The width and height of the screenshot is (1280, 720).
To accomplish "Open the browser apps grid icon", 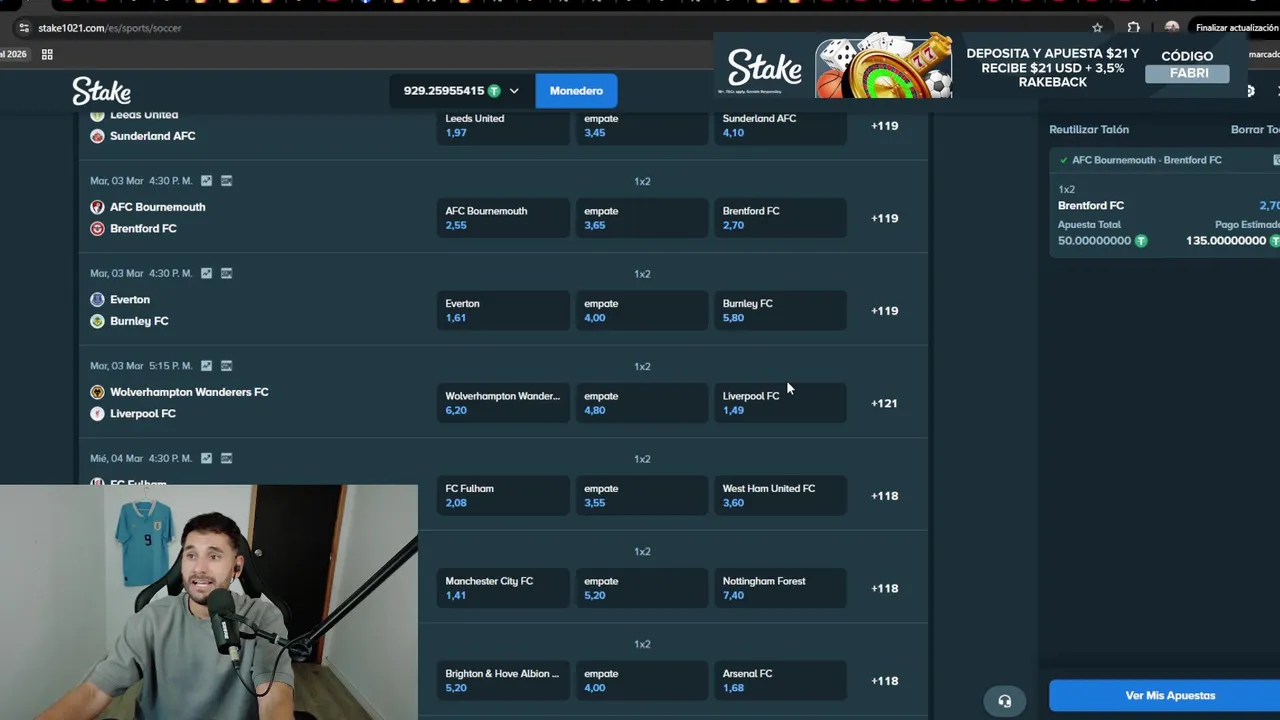I will tap(47, 54).
